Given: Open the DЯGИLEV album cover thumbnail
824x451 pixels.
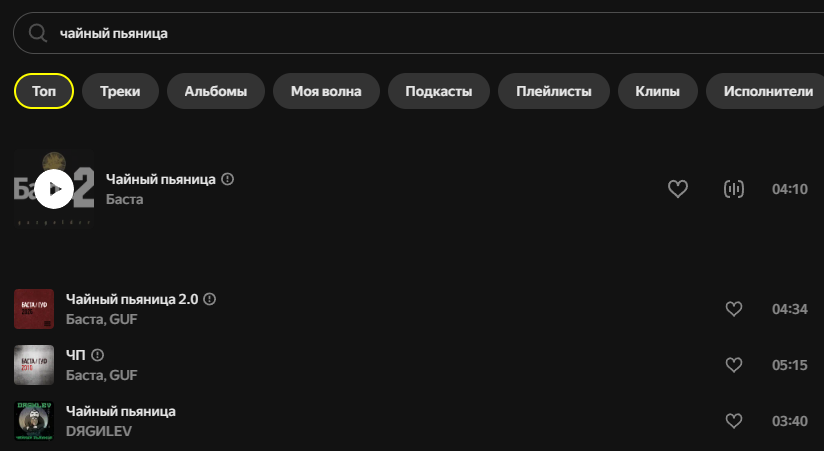Looking at the screenshot, I should point(34,421).
